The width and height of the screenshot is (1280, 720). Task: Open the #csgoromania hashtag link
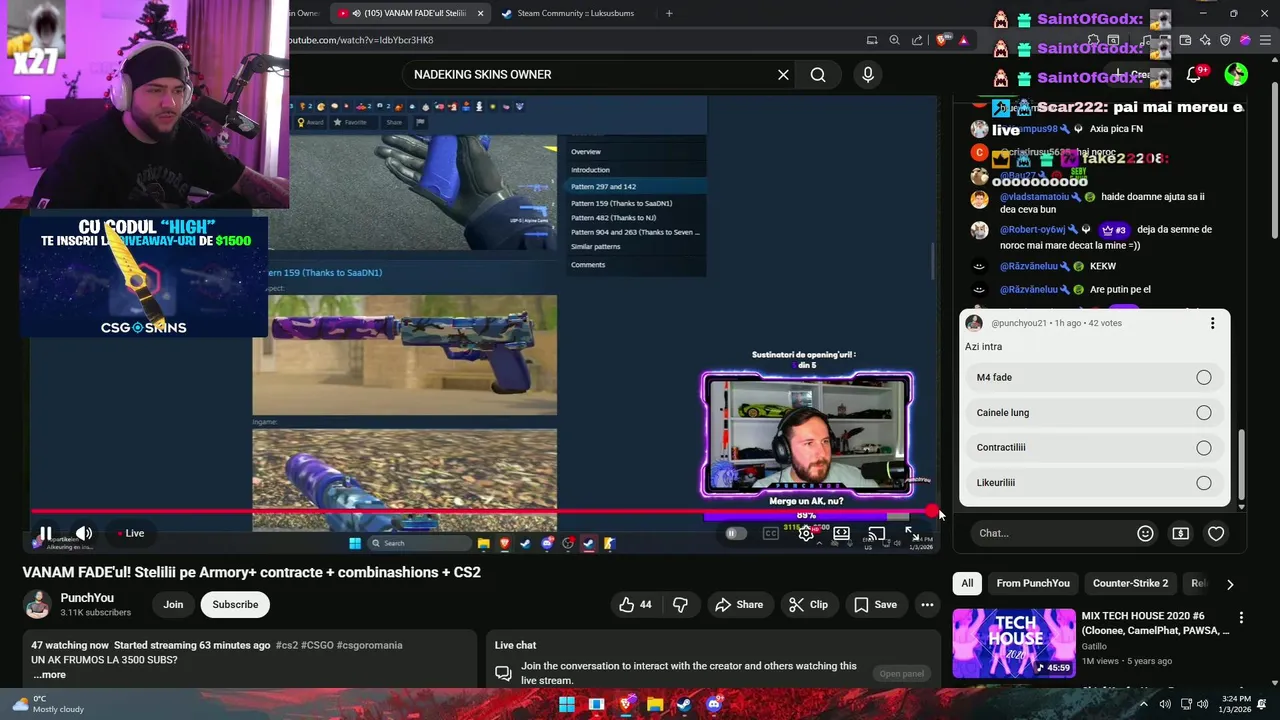tap(369, 645)
